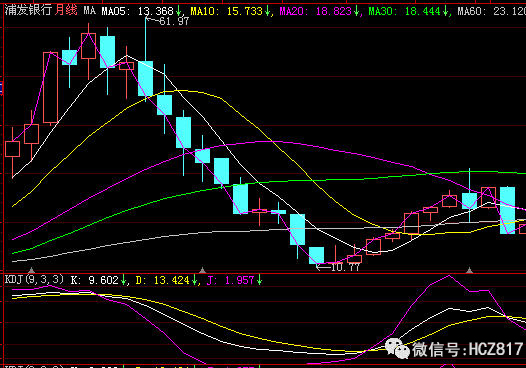Click the 浦发银行 stock name title
The height and width of the screenshot is (368, 526).
(x=28, y=10)
